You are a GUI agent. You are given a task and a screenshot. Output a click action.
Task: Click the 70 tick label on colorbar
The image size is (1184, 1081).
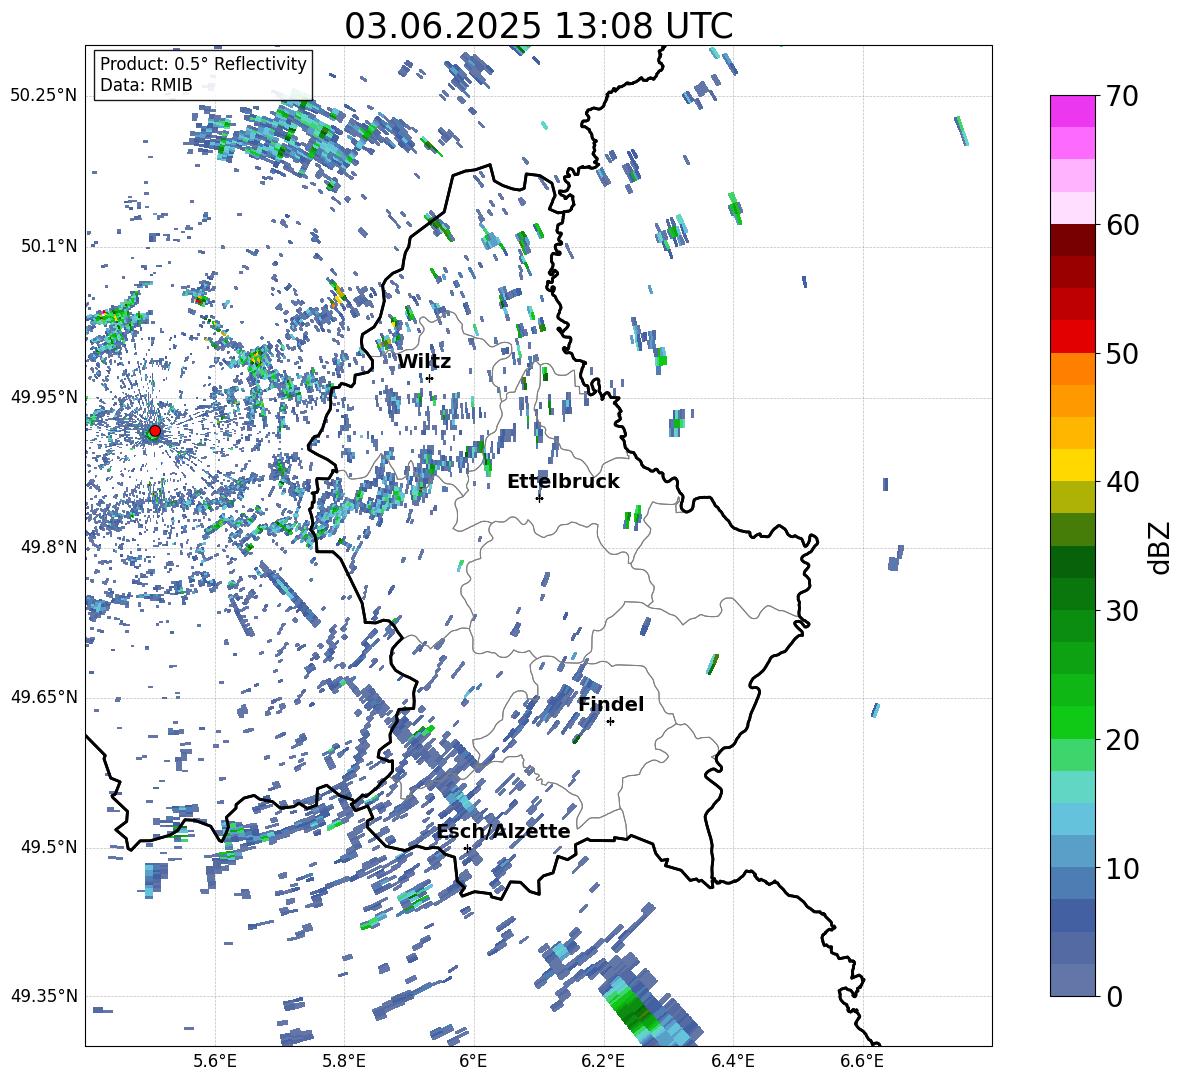[1122, 97]
